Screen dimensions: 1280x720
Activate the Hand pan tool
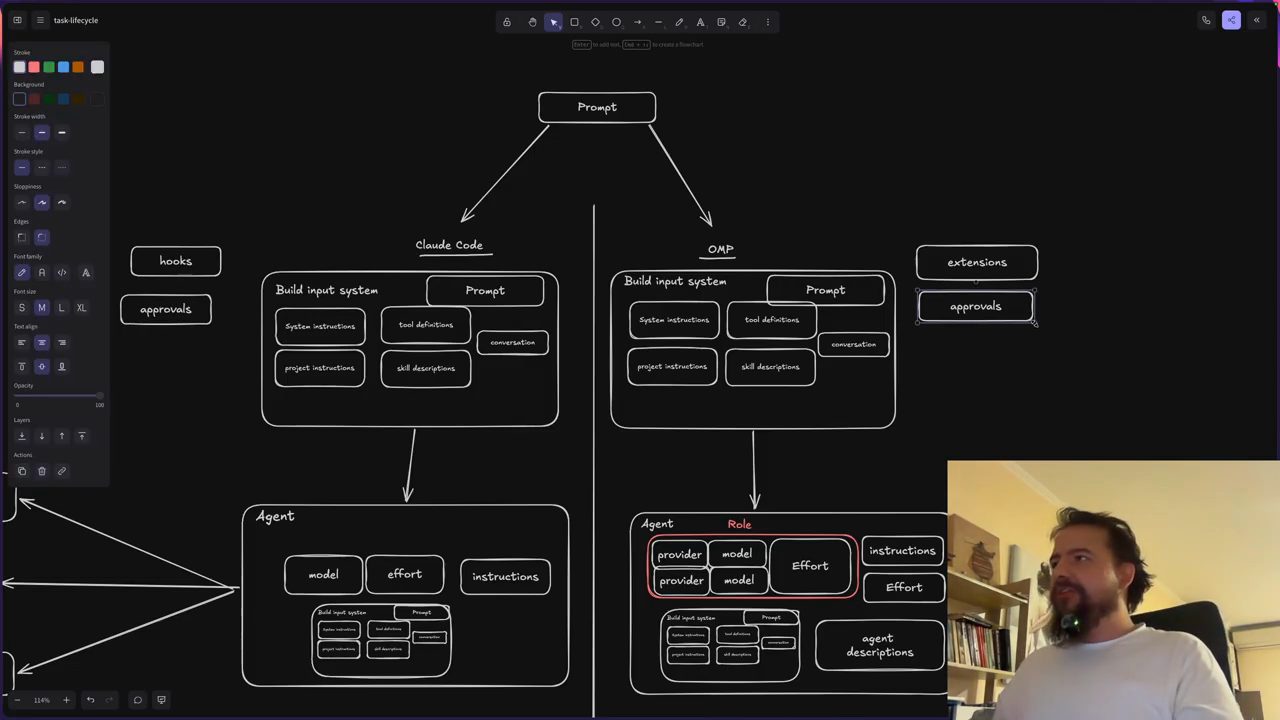(x=532, y=22)
